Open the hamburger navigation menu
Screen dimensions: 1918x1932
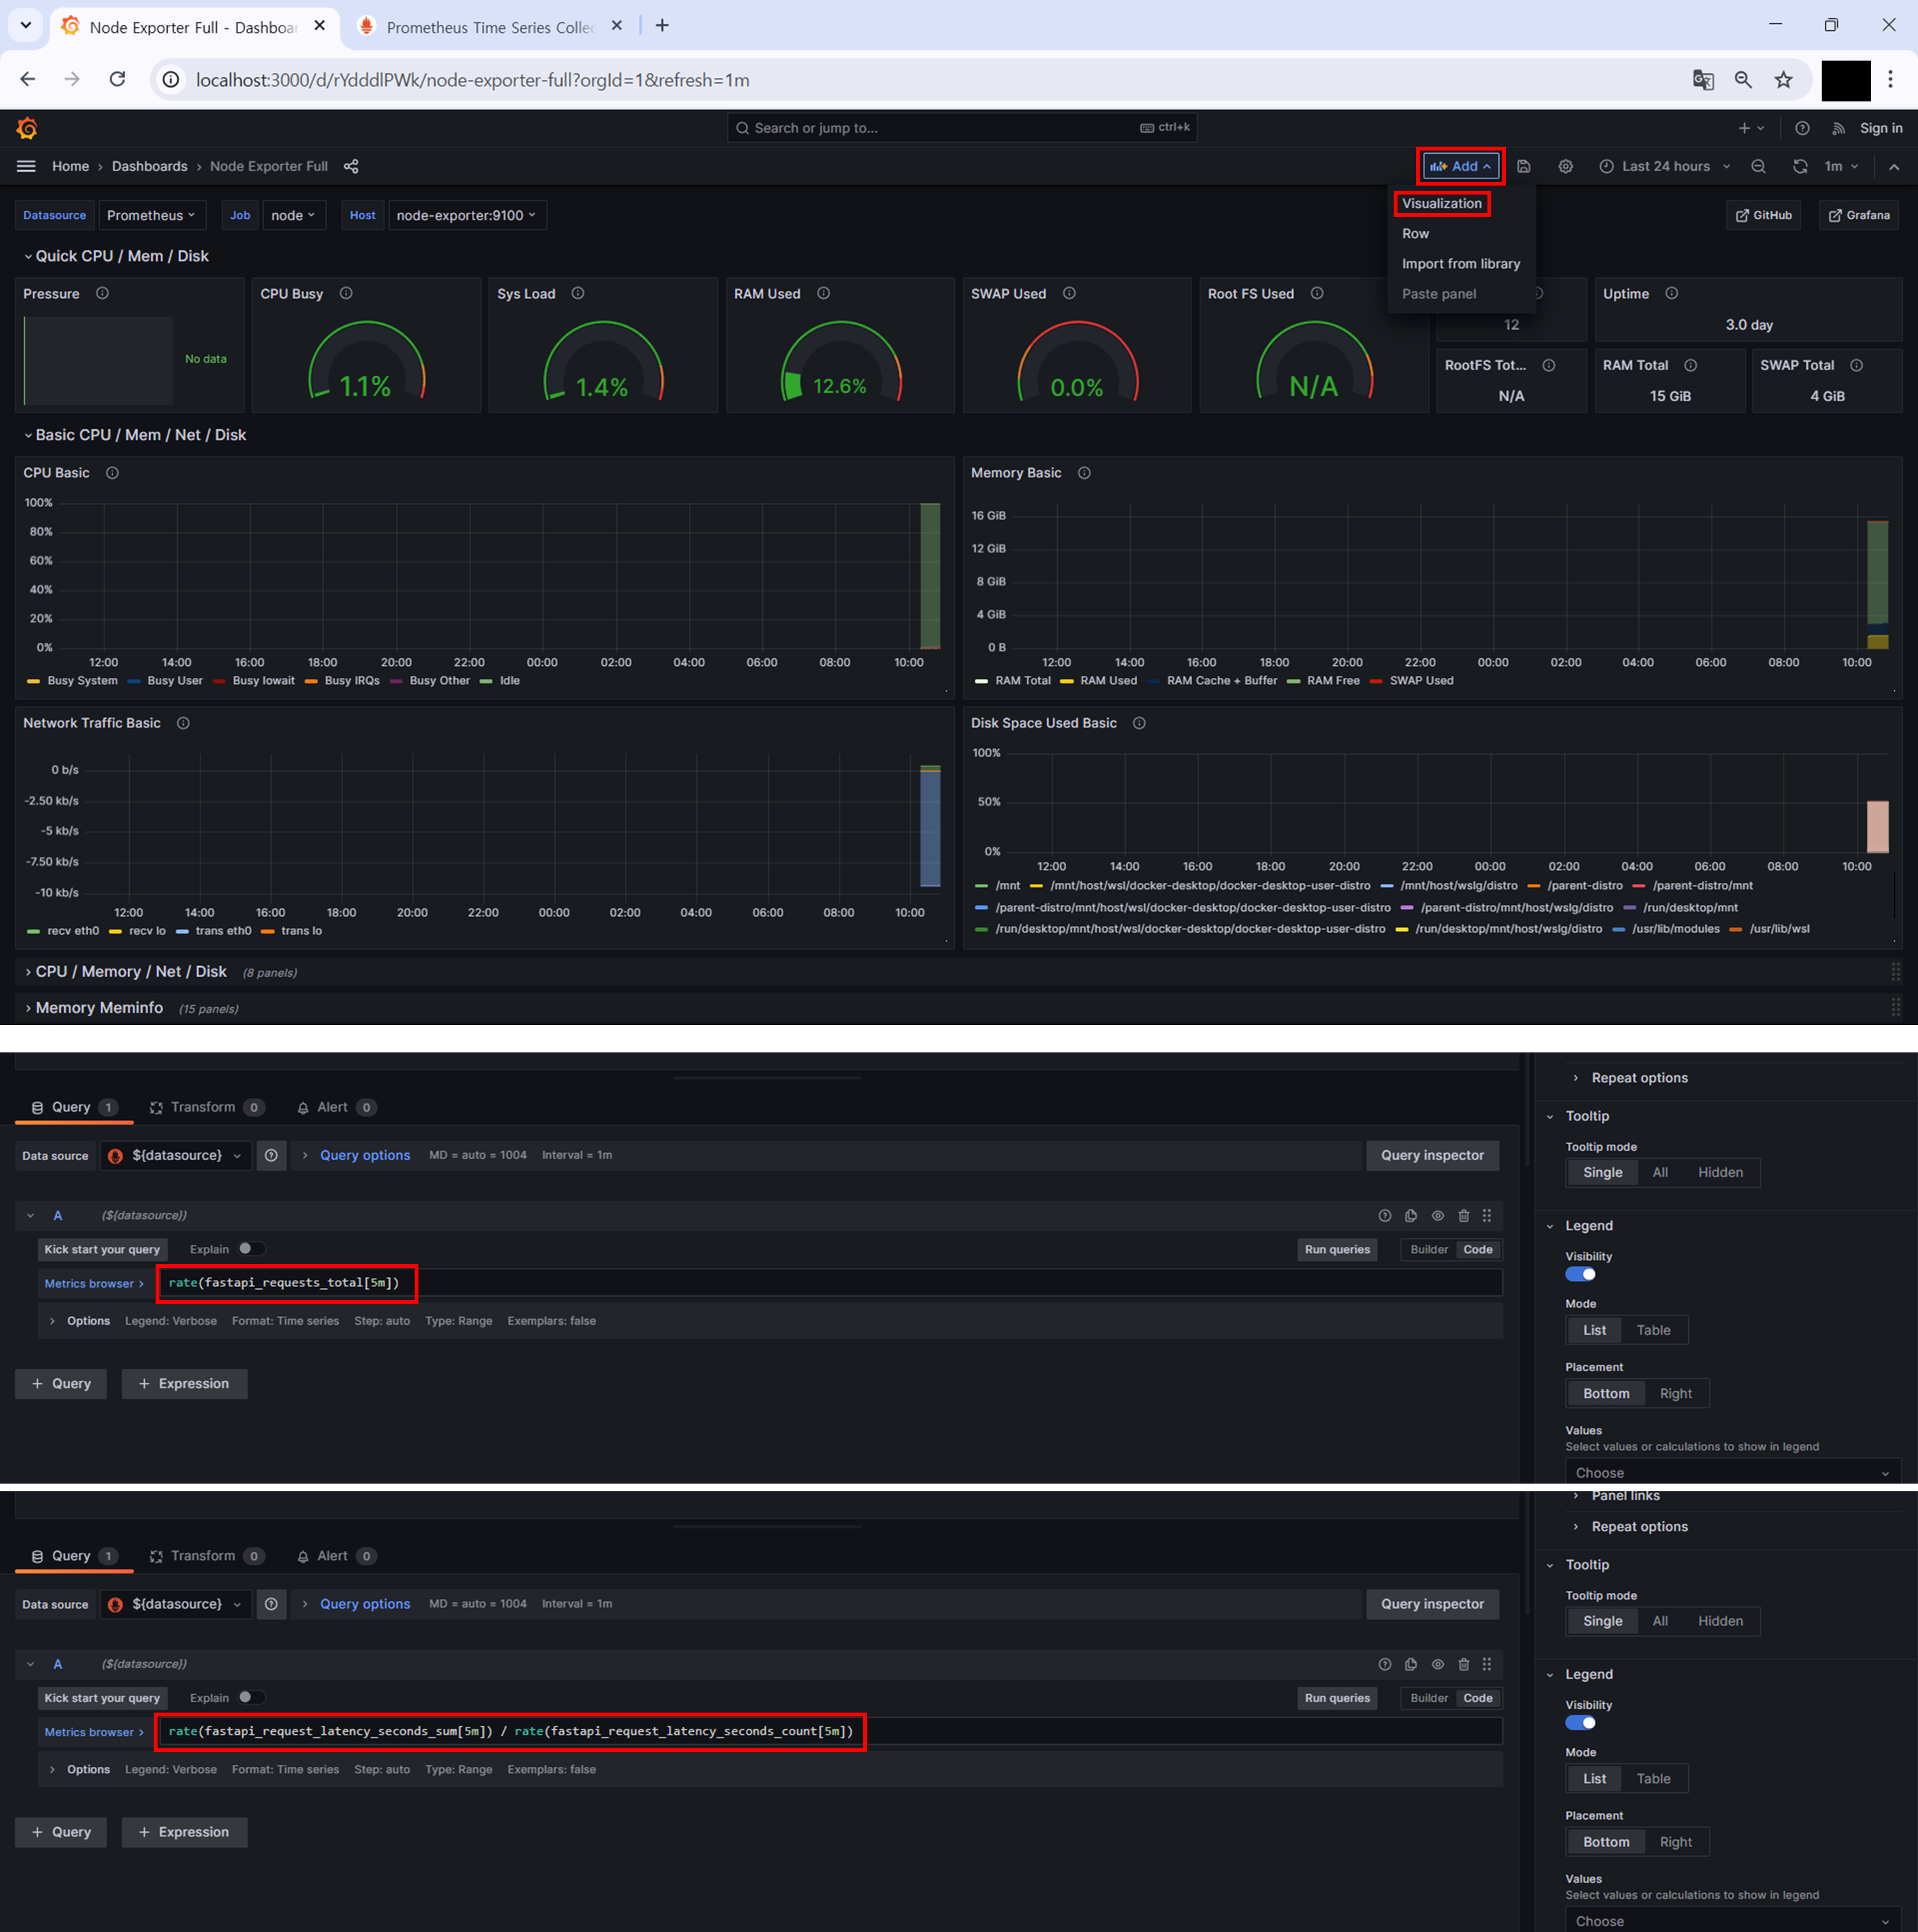(26, 166)
